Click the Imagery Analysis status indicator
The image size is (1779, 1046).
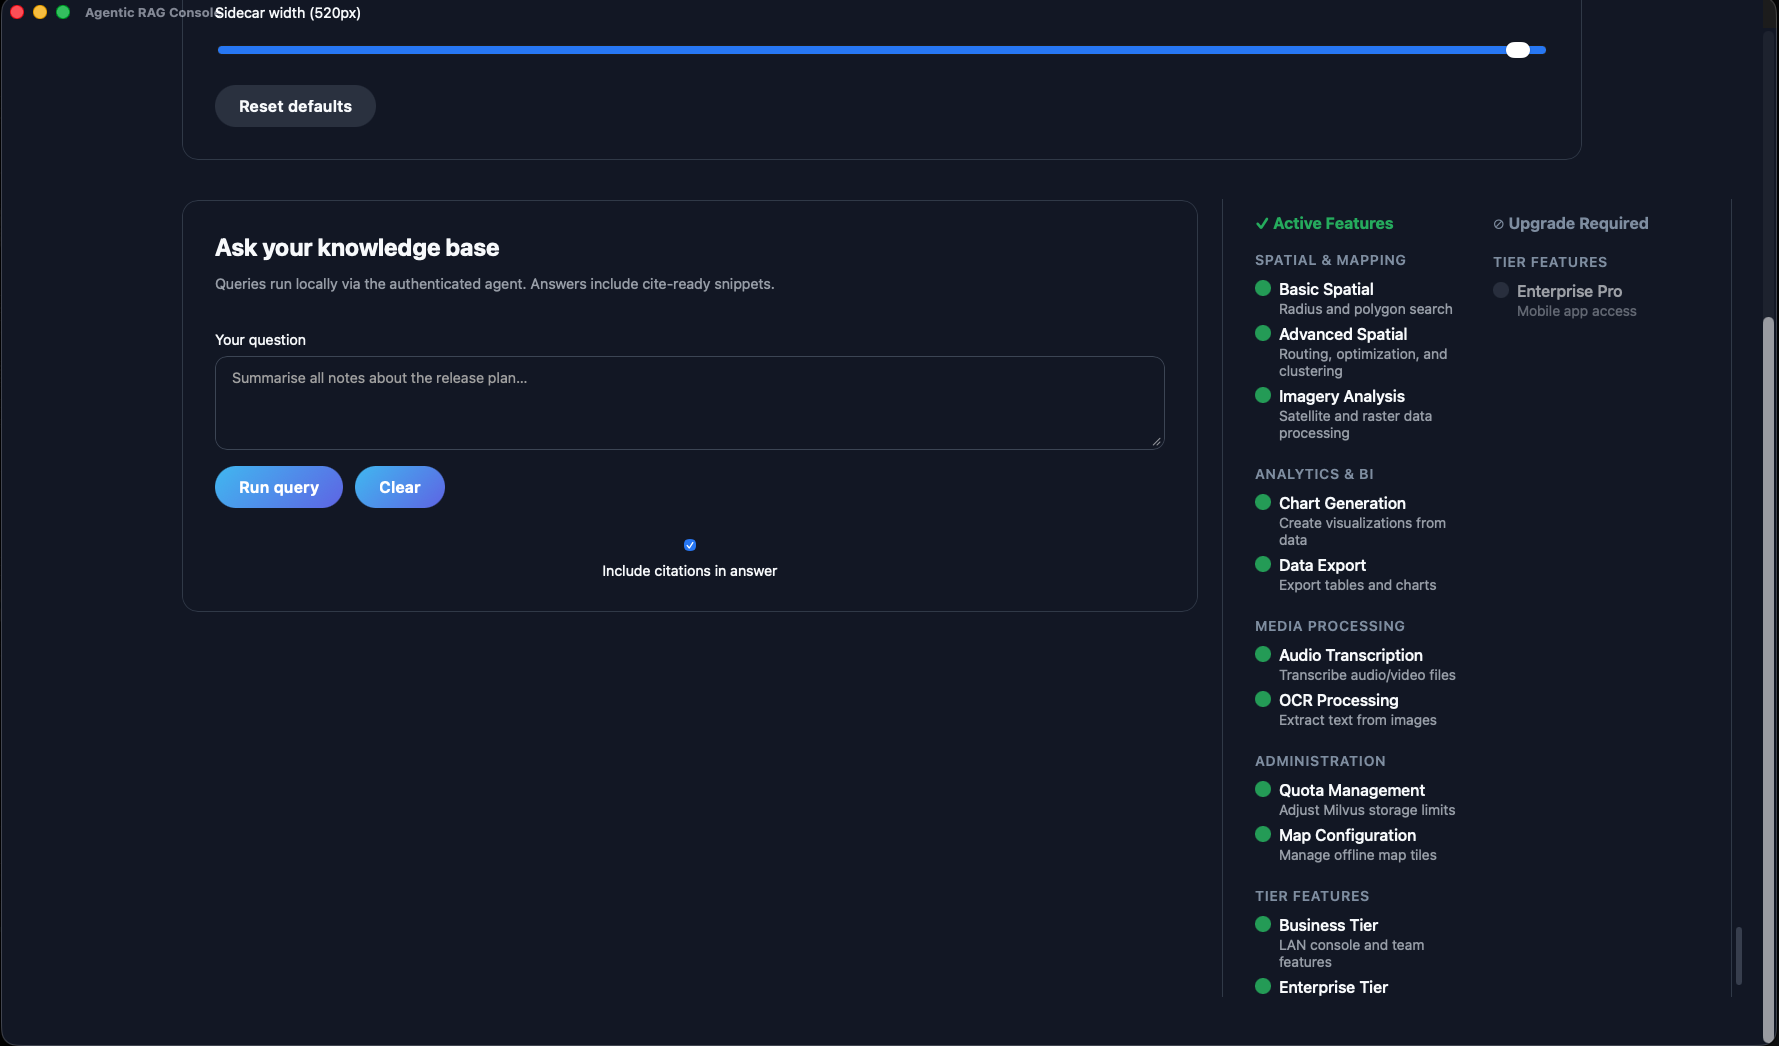coord(1263,395)
